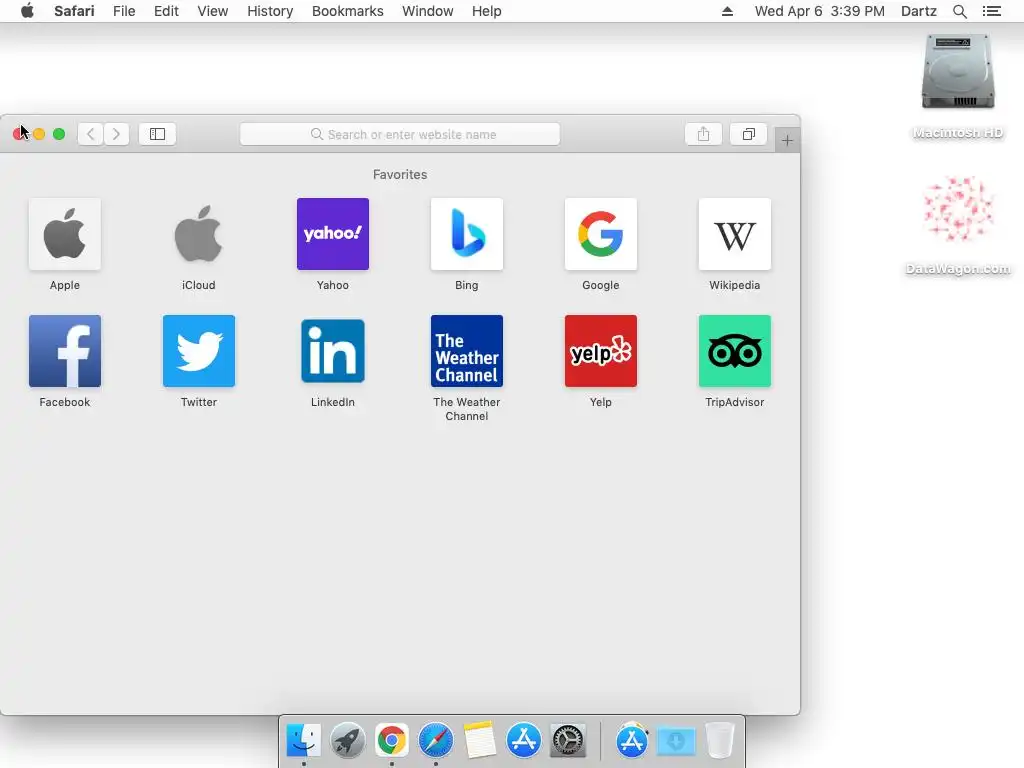Open Spotlight search magnifier
Viewport: 1024px width, 768px height.
pos(959,11)
